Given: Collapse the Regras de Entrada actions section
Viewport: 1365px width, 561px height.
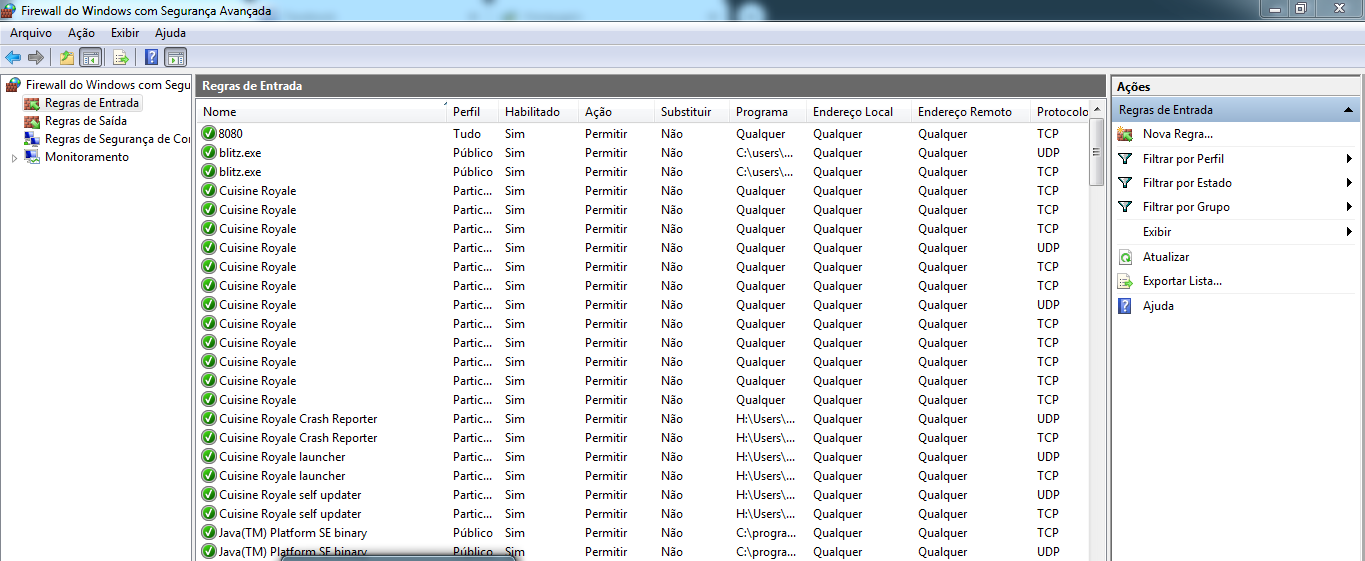Looking at the screenshot, I should (1348, 110).
